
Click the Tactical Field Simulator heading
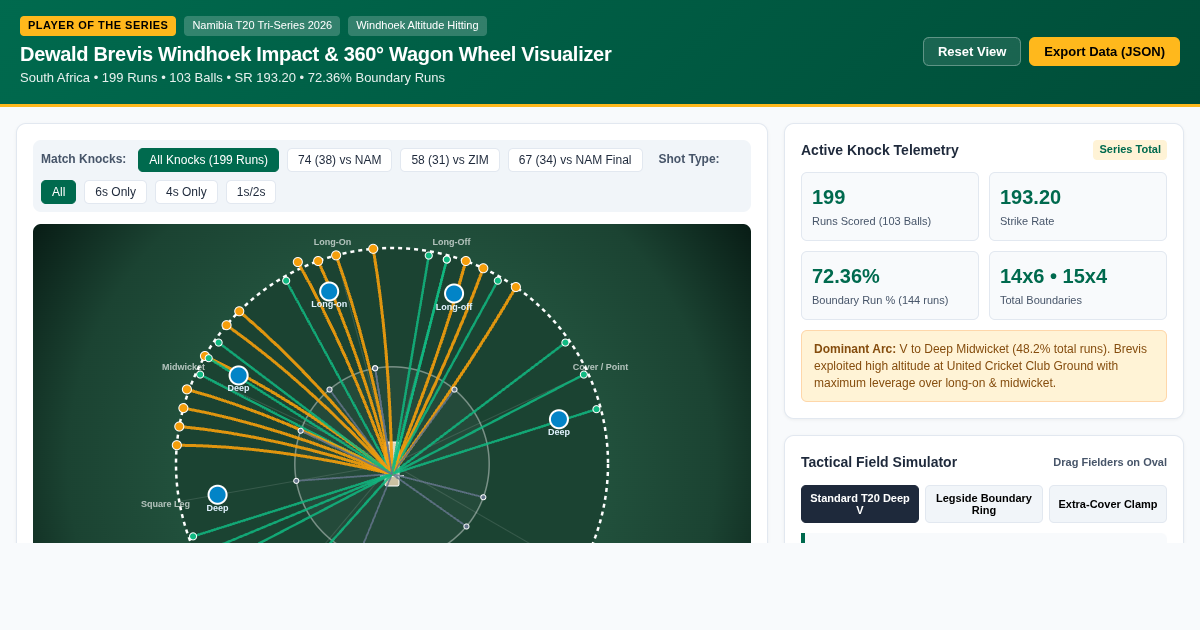[879, 462]
